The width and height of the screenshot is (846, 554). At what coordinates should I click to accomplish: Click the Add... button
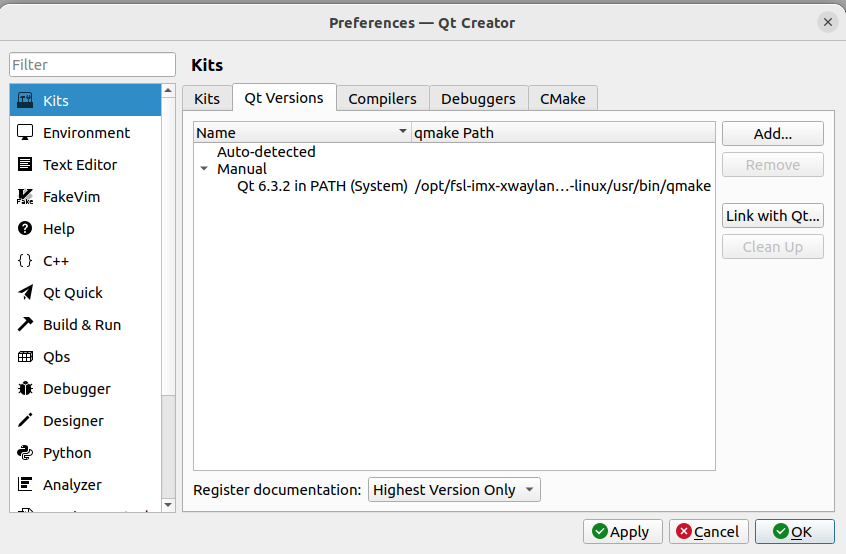773,134
